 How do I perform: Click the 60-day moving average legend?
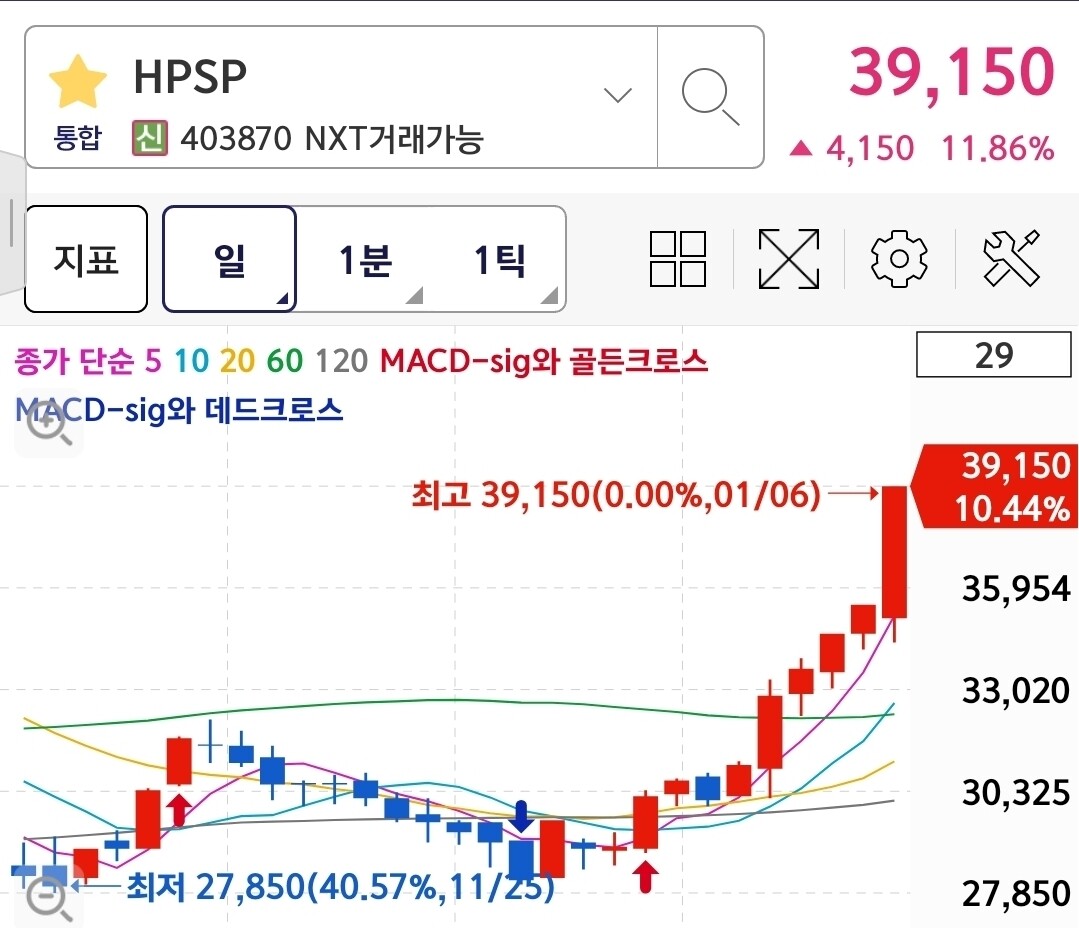[x=285, y=360]
